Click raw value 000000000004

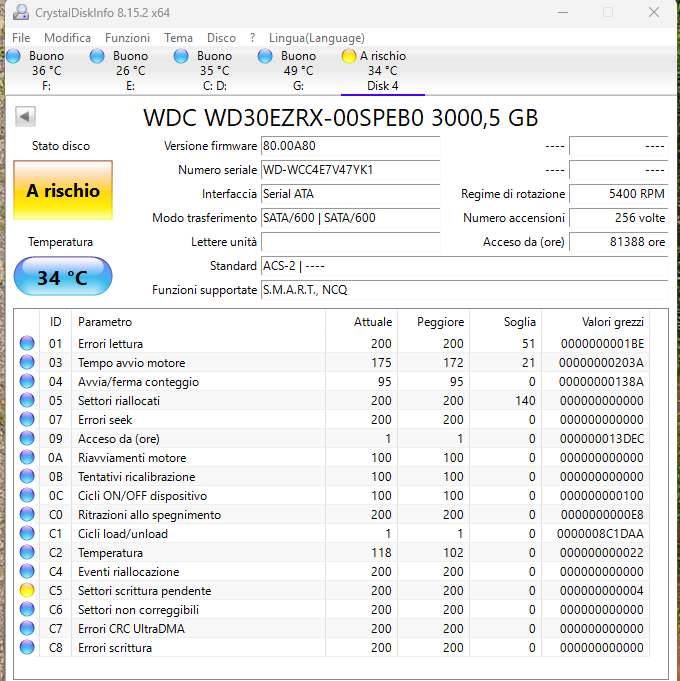(601, 591)
